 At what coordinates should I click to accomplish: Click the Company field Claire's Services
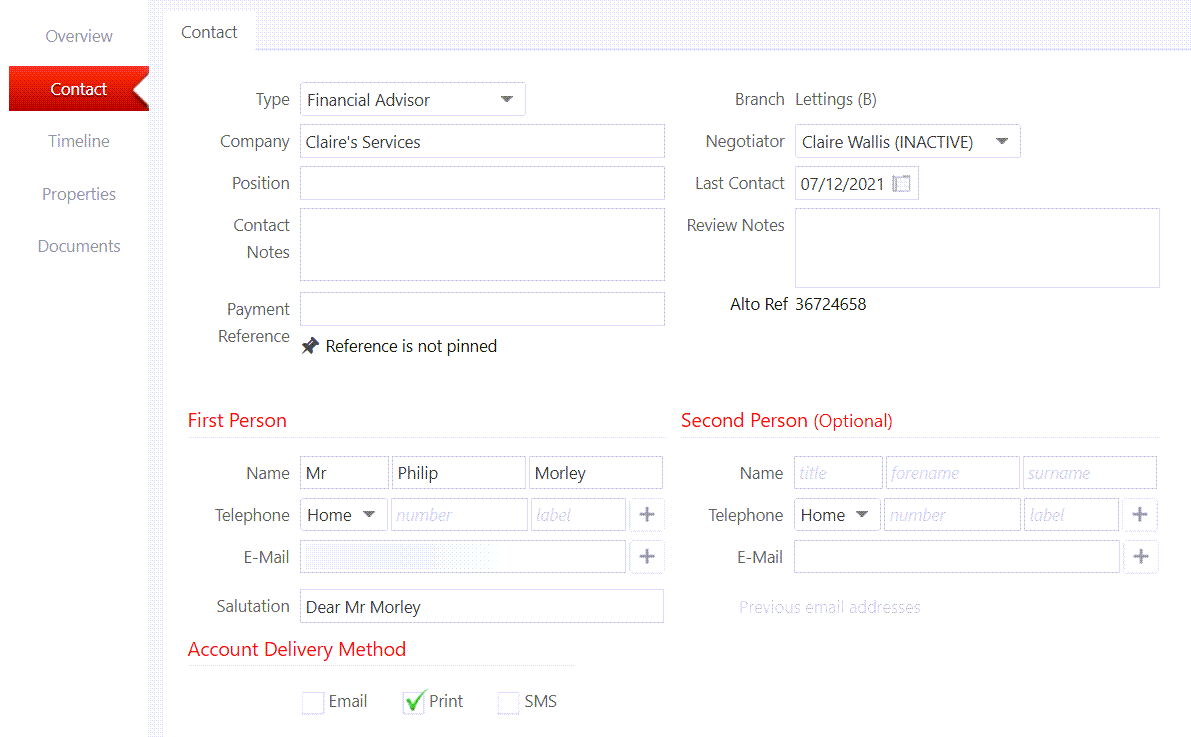pyautogui.click(x=482, y=141)
